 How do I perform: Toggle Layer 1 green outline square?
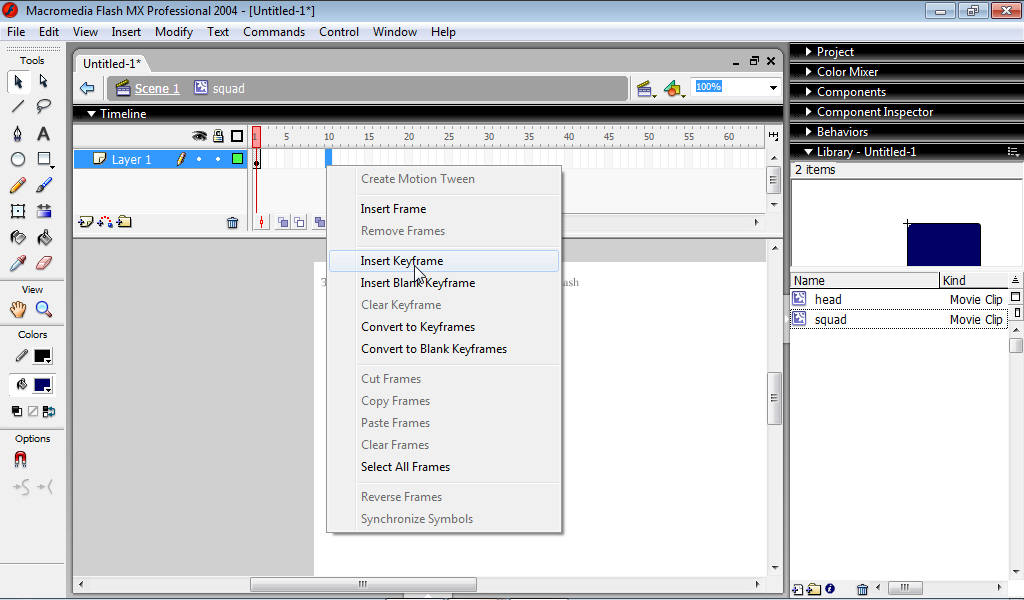pyautogui.click(x=238, y=159)
